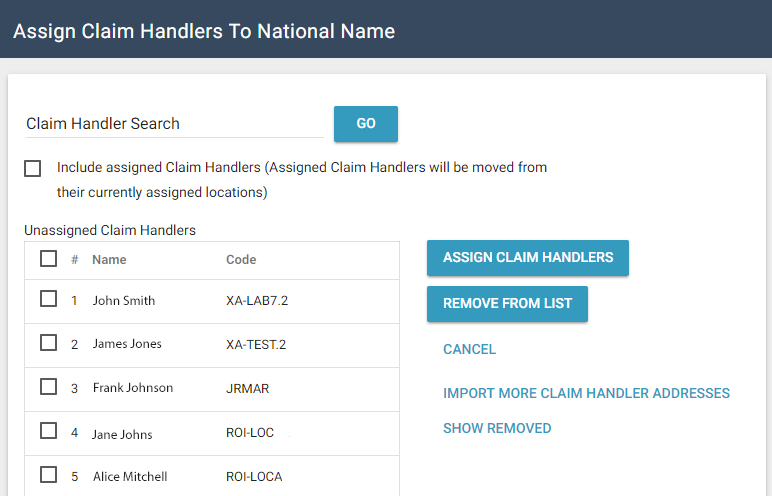Select the name John Smith
Image resolution: width=772 pixels, height=496 pixels.
point(124,300)
